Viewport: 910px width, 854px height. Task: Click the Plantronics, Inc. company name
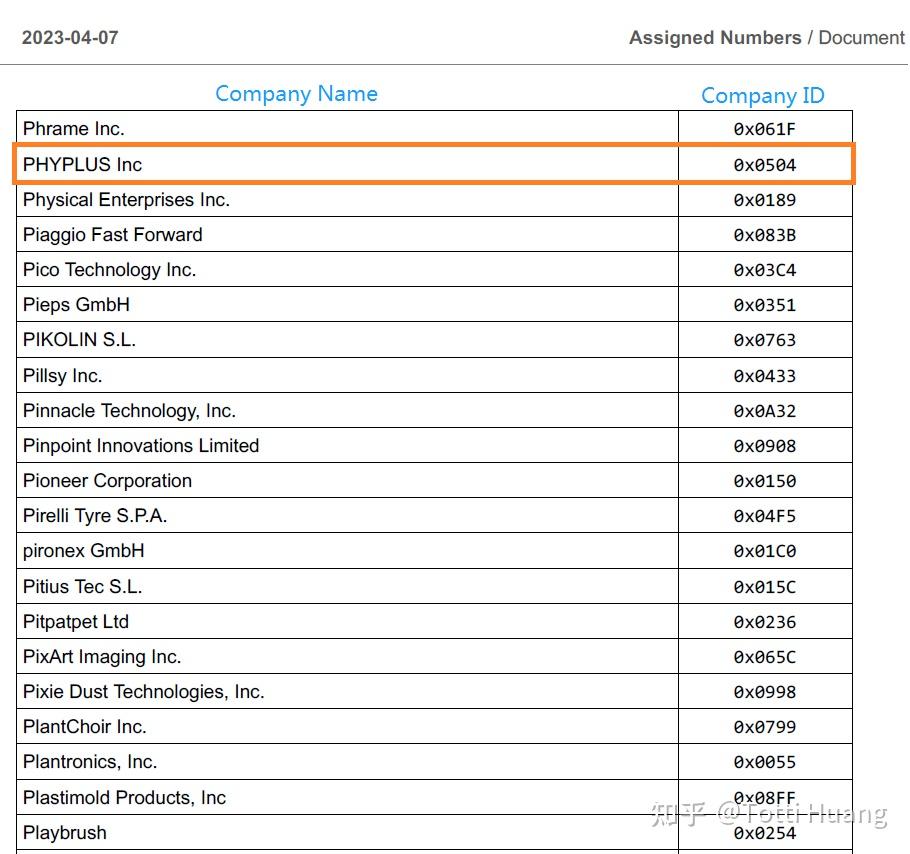90,762
